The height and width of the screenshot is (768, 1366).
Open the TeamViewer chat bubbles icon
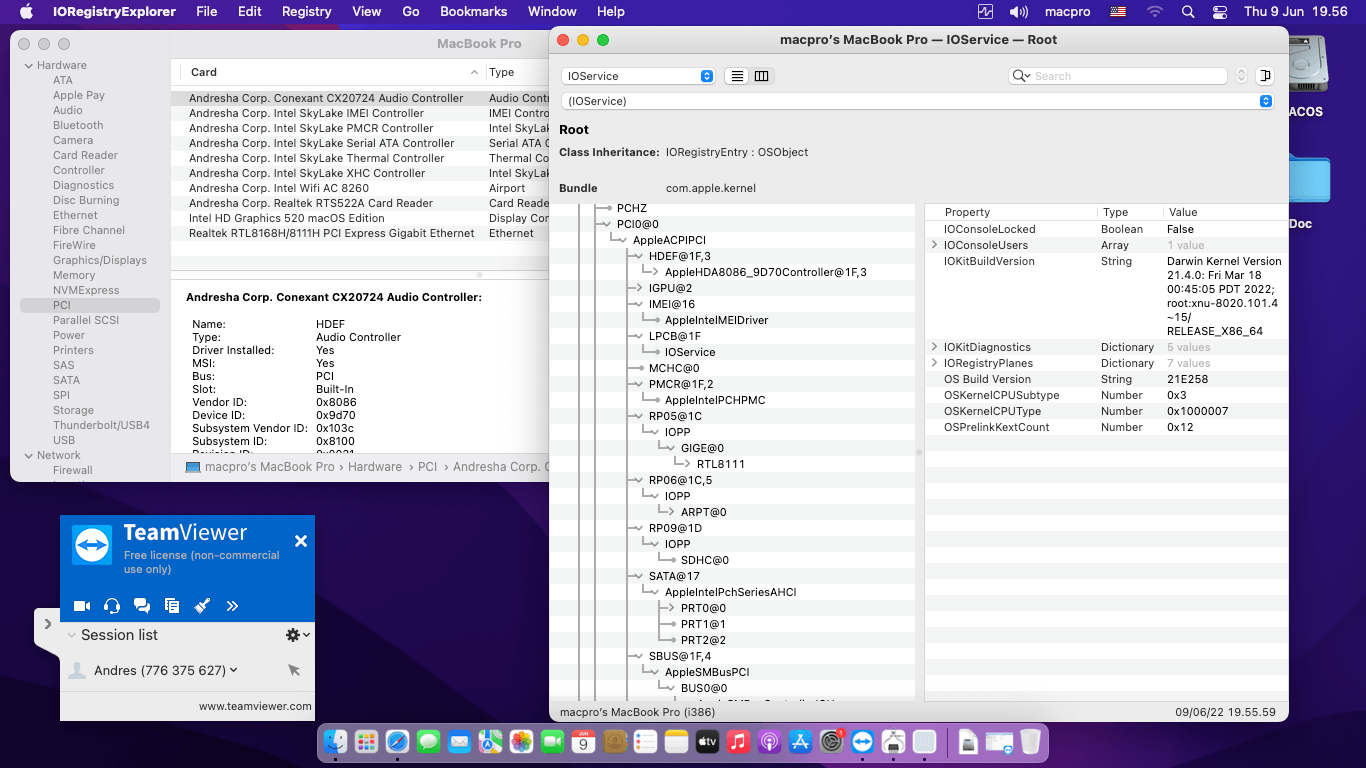coord(142,605)
